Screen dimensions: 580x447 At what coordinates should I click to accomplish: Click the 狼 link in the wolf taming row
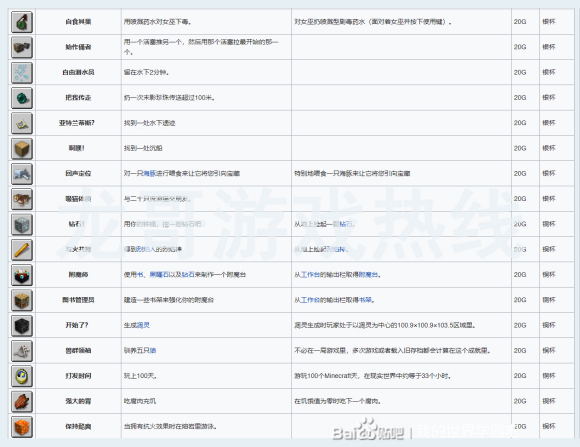[x=153, y=350]
